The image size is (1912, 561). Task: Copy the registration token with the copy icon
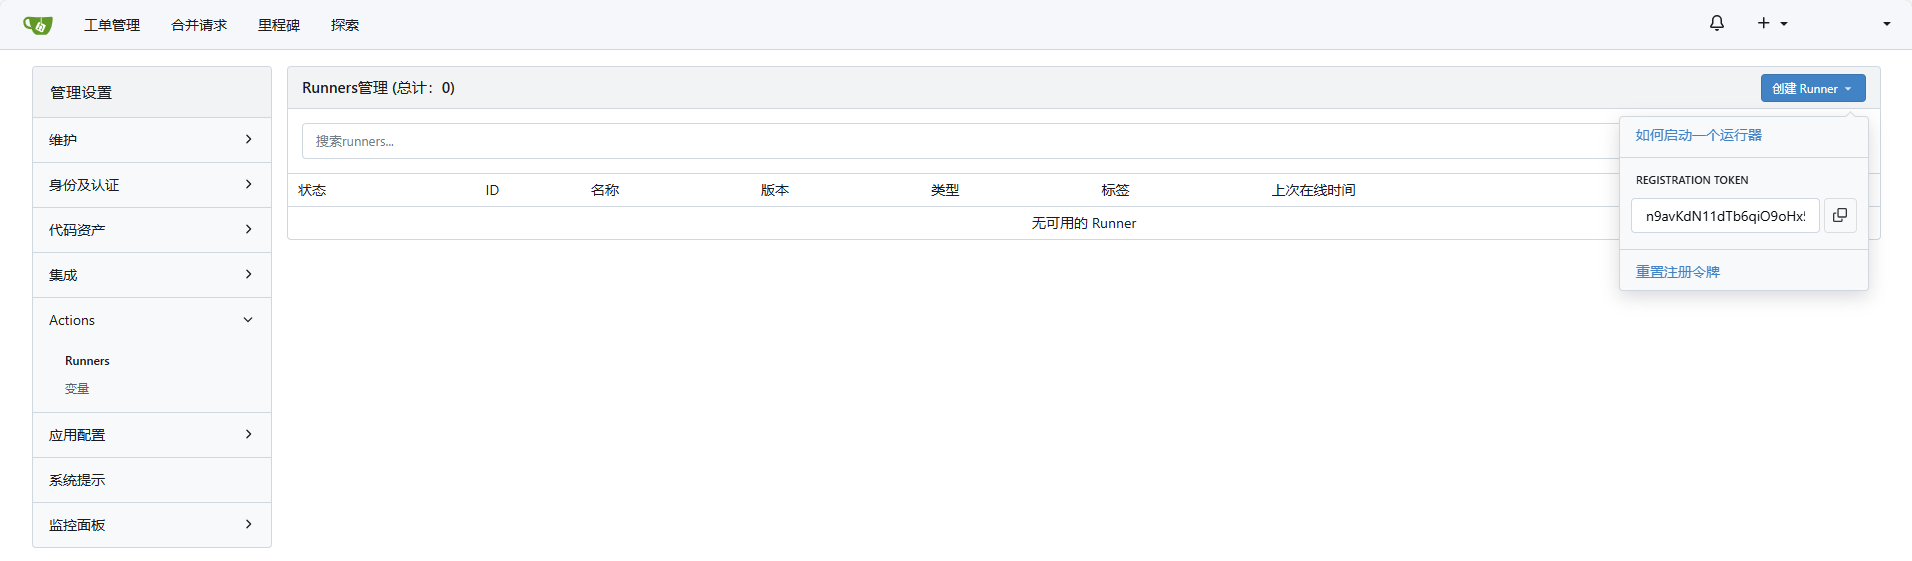click(x=1839, y=215)
